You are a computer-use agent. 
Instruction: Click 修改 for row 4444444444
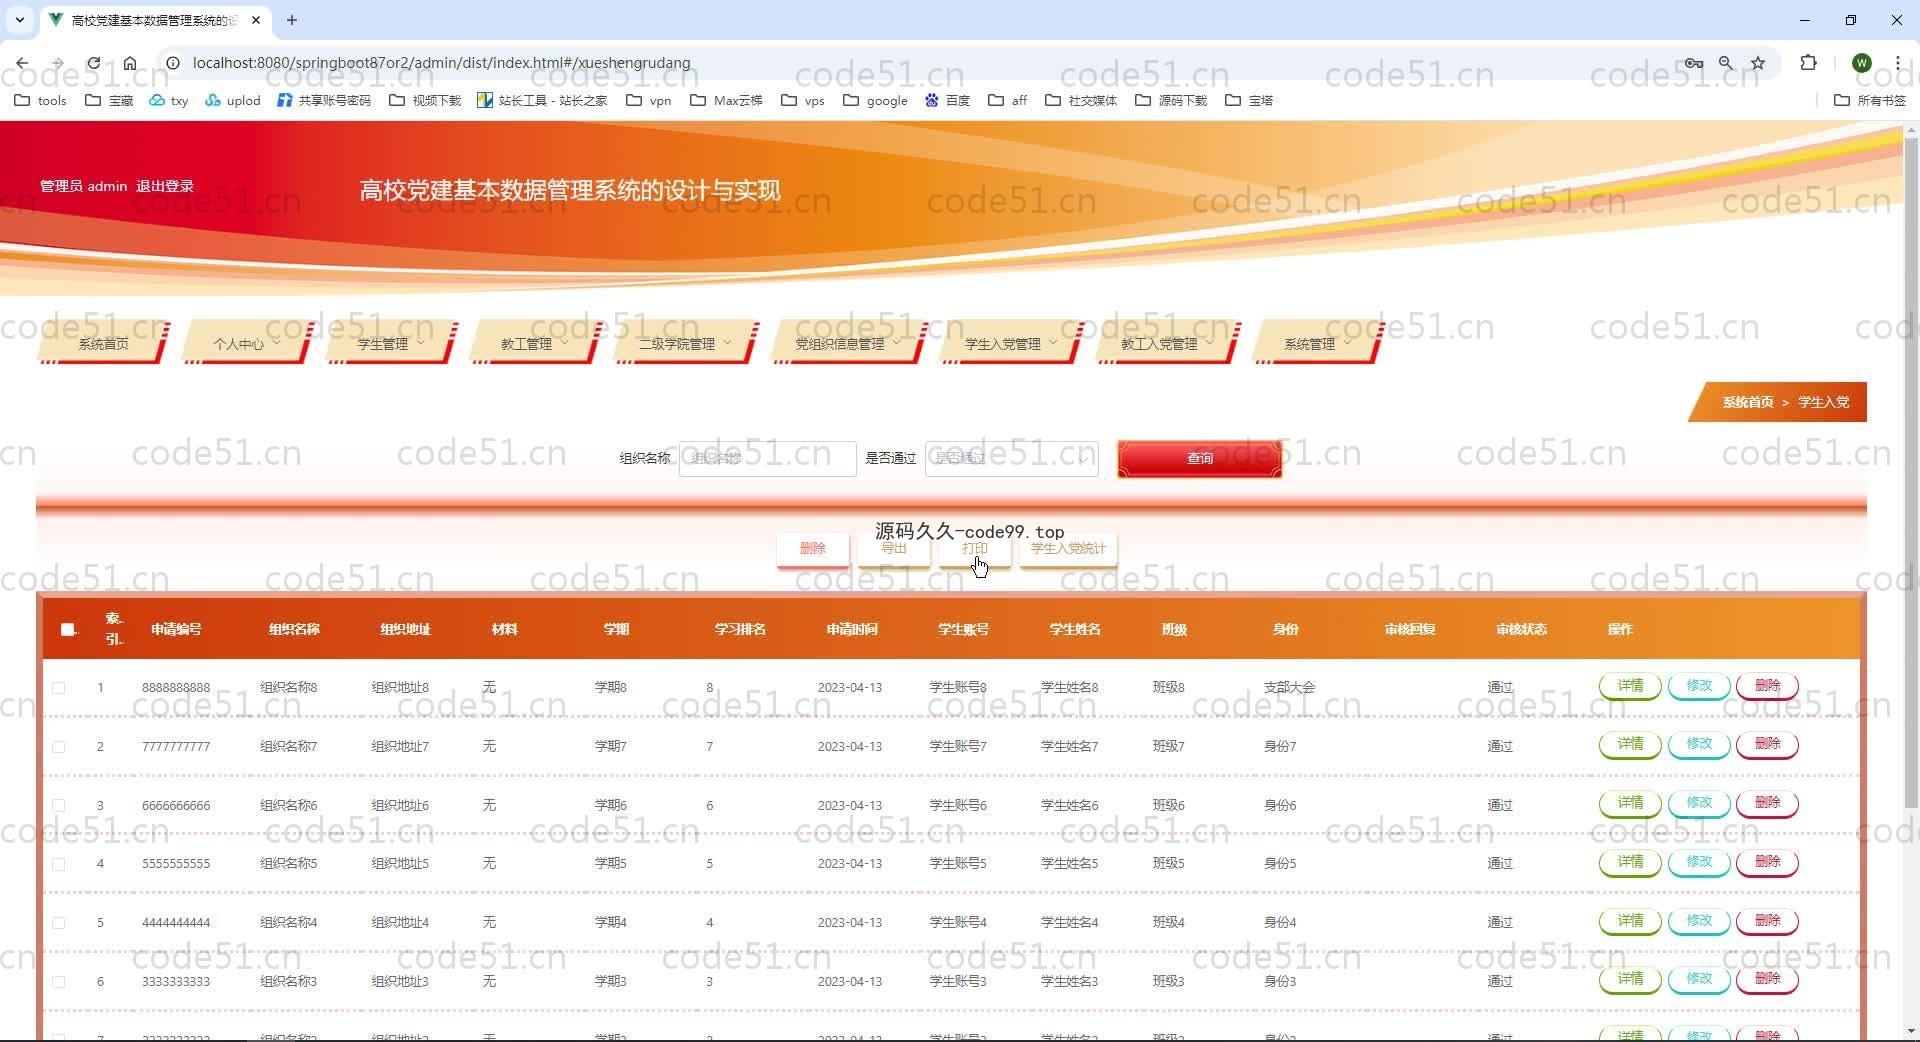click(1699, 921)
